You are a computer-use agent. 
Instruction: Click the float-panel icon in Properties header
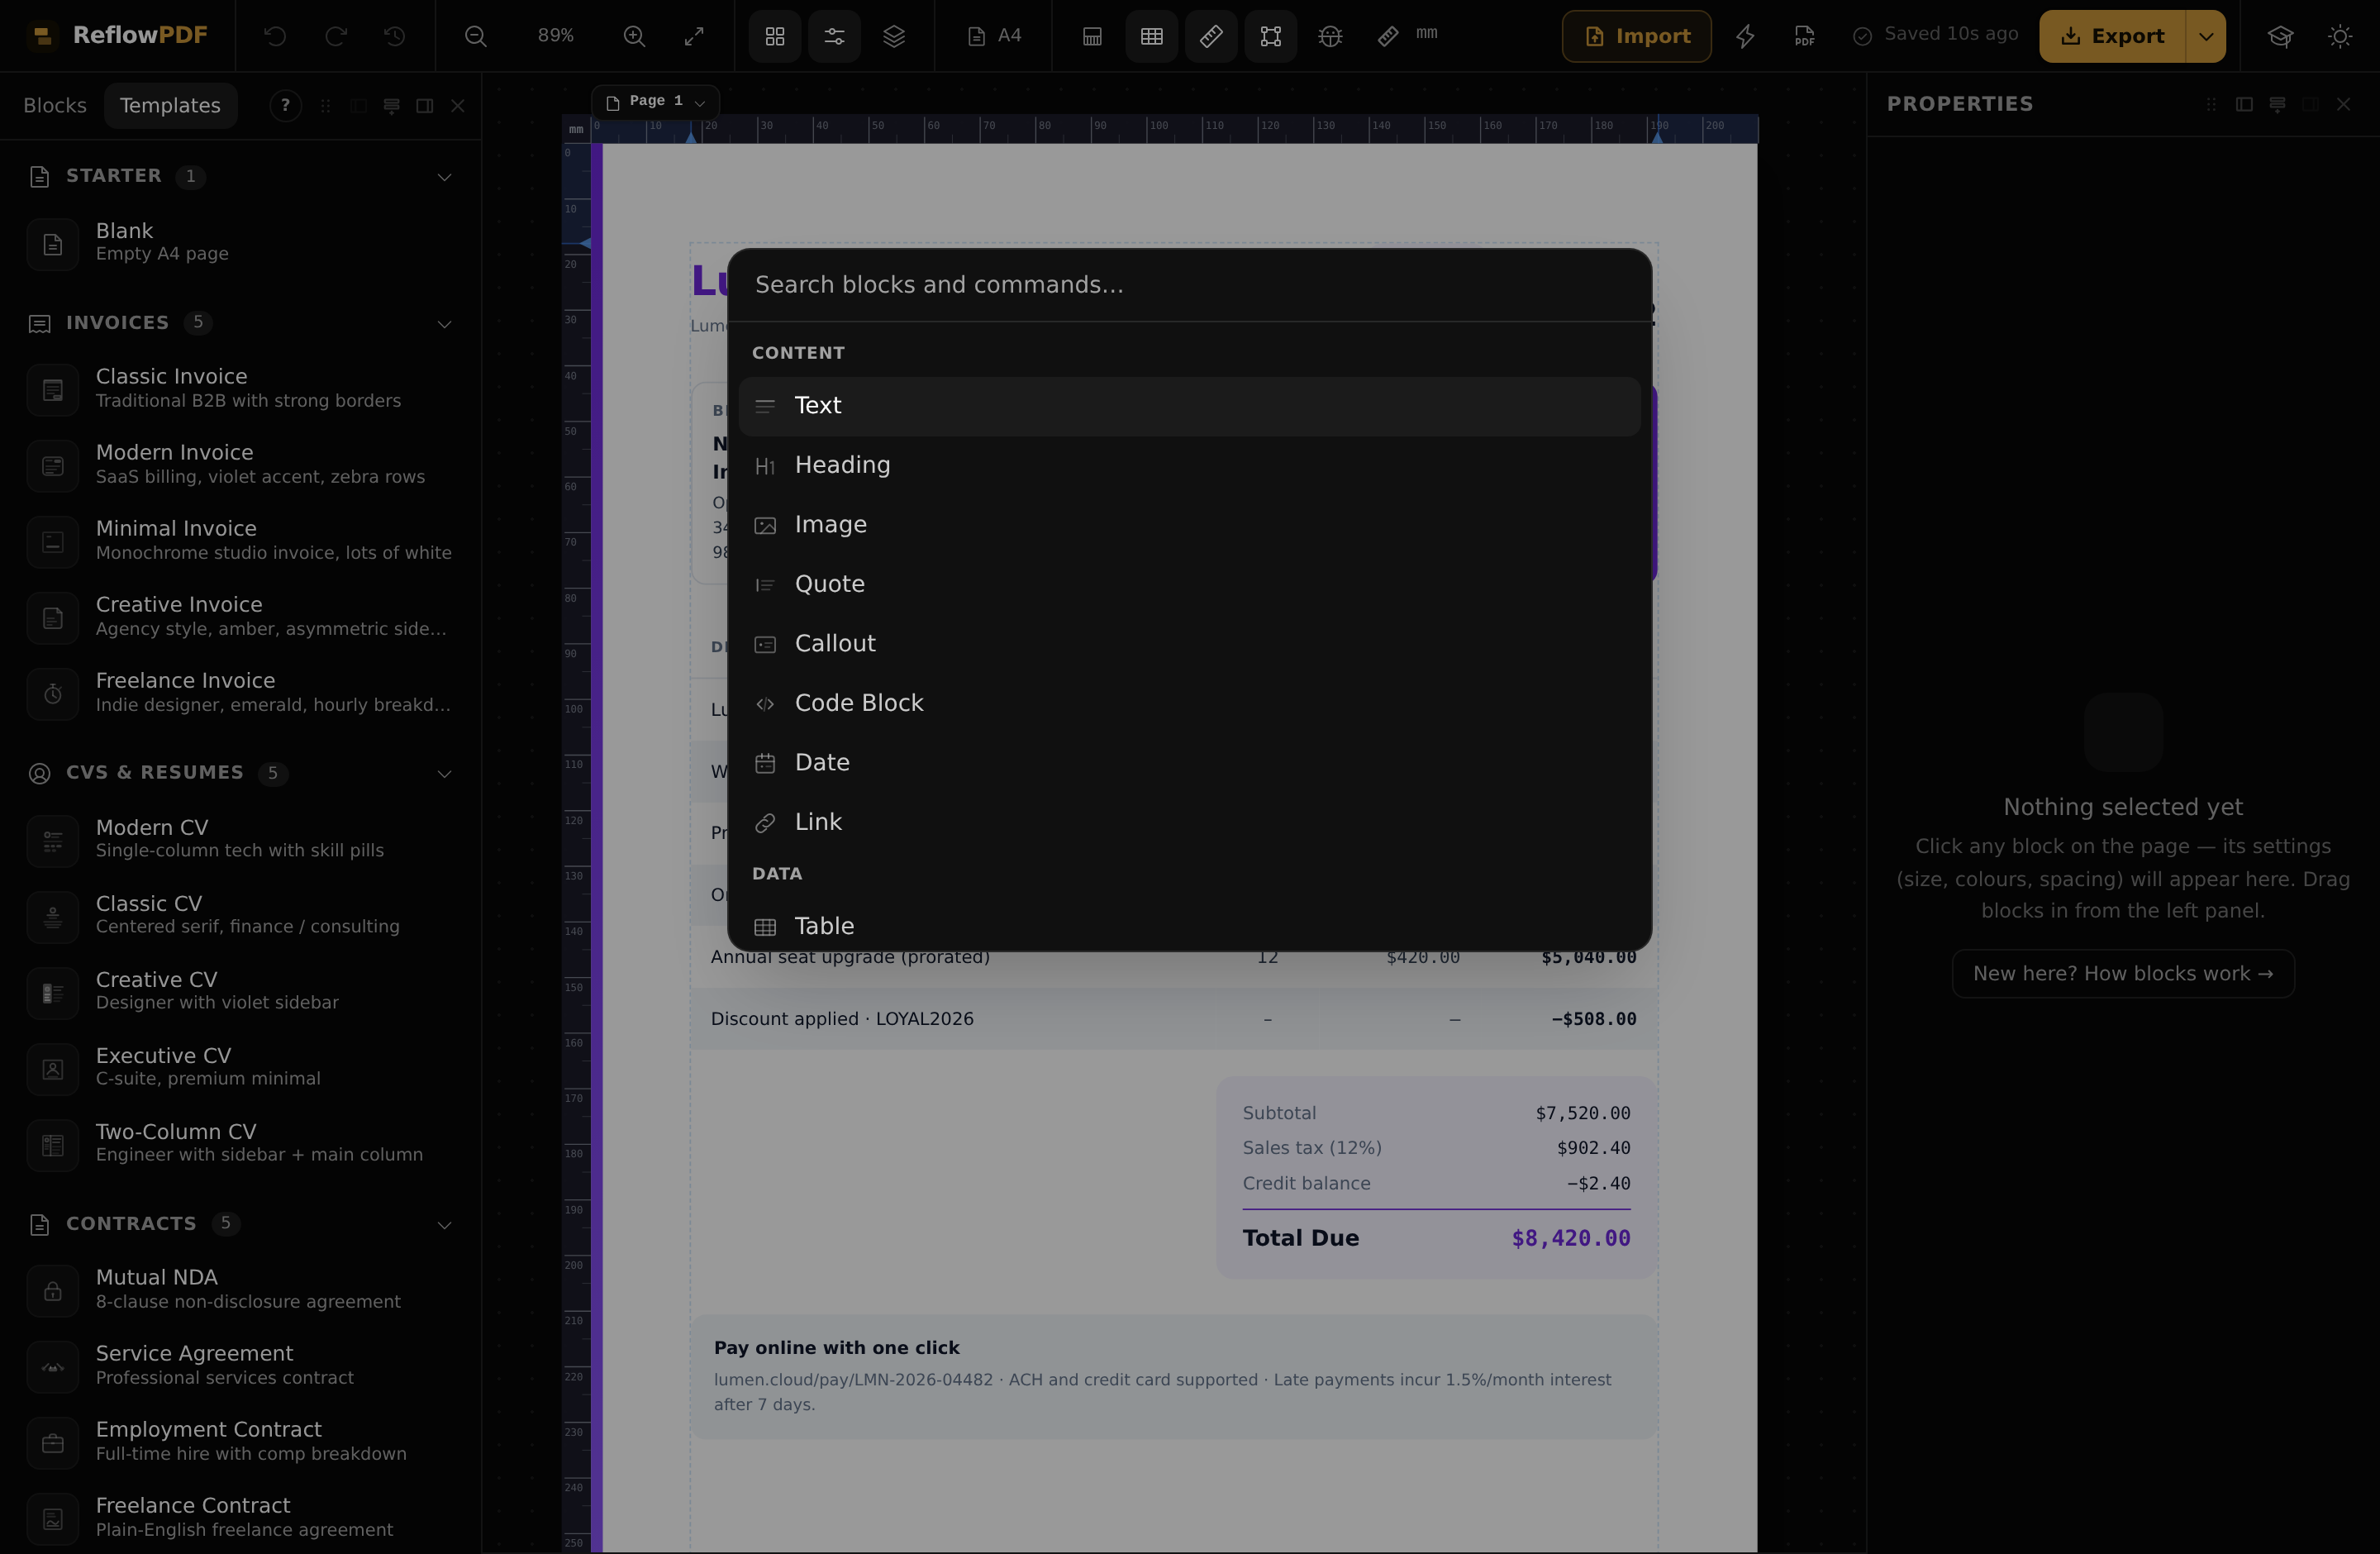[x=2277, y=104]
